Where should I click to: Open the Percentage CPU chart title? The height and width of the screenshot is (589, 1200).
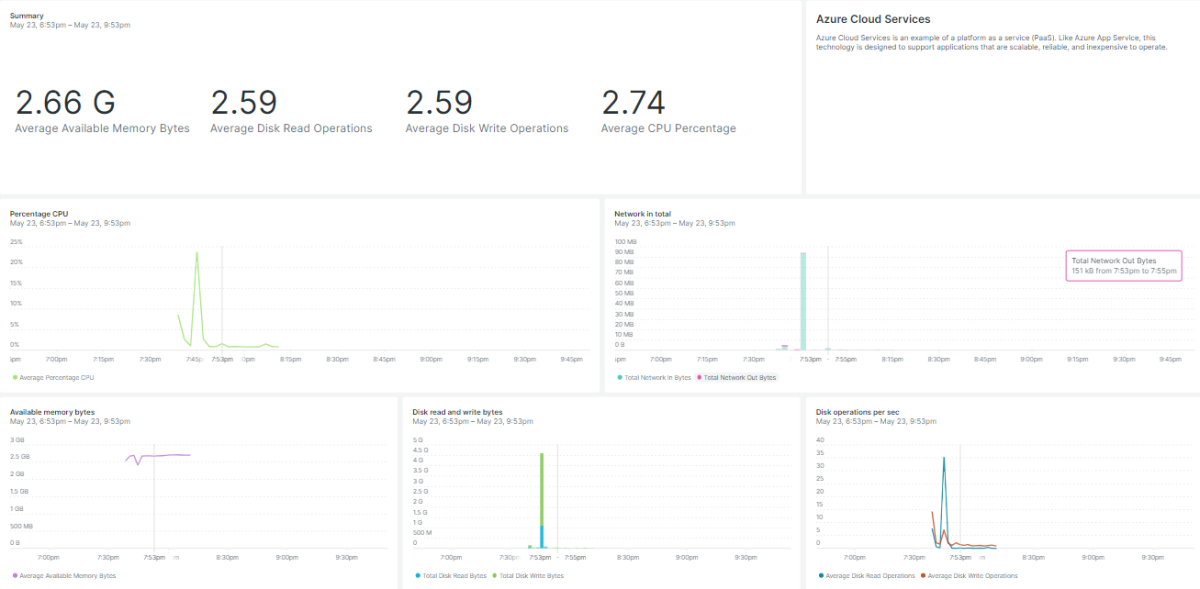point(39,213)
